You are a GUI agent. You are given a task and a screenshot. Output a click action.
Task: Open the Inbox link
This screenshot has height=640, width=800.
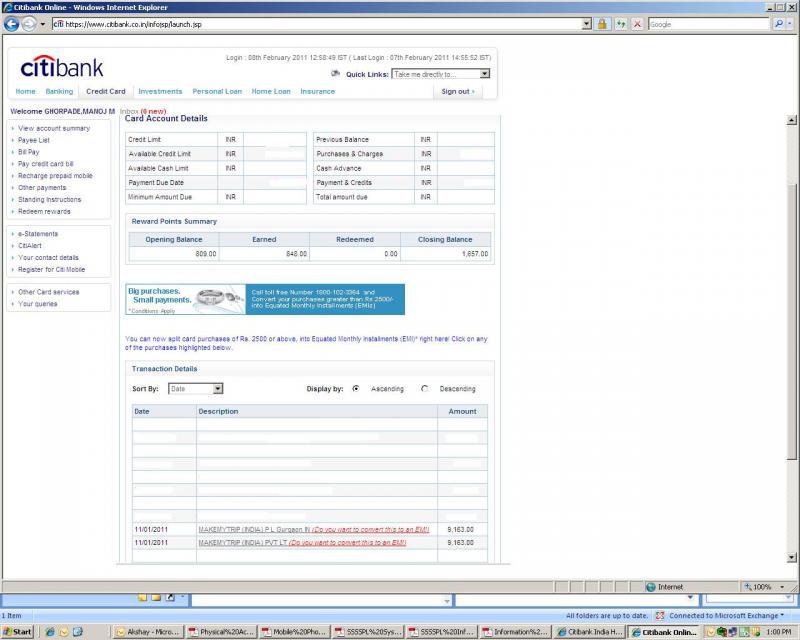click(x=129, y=111)
